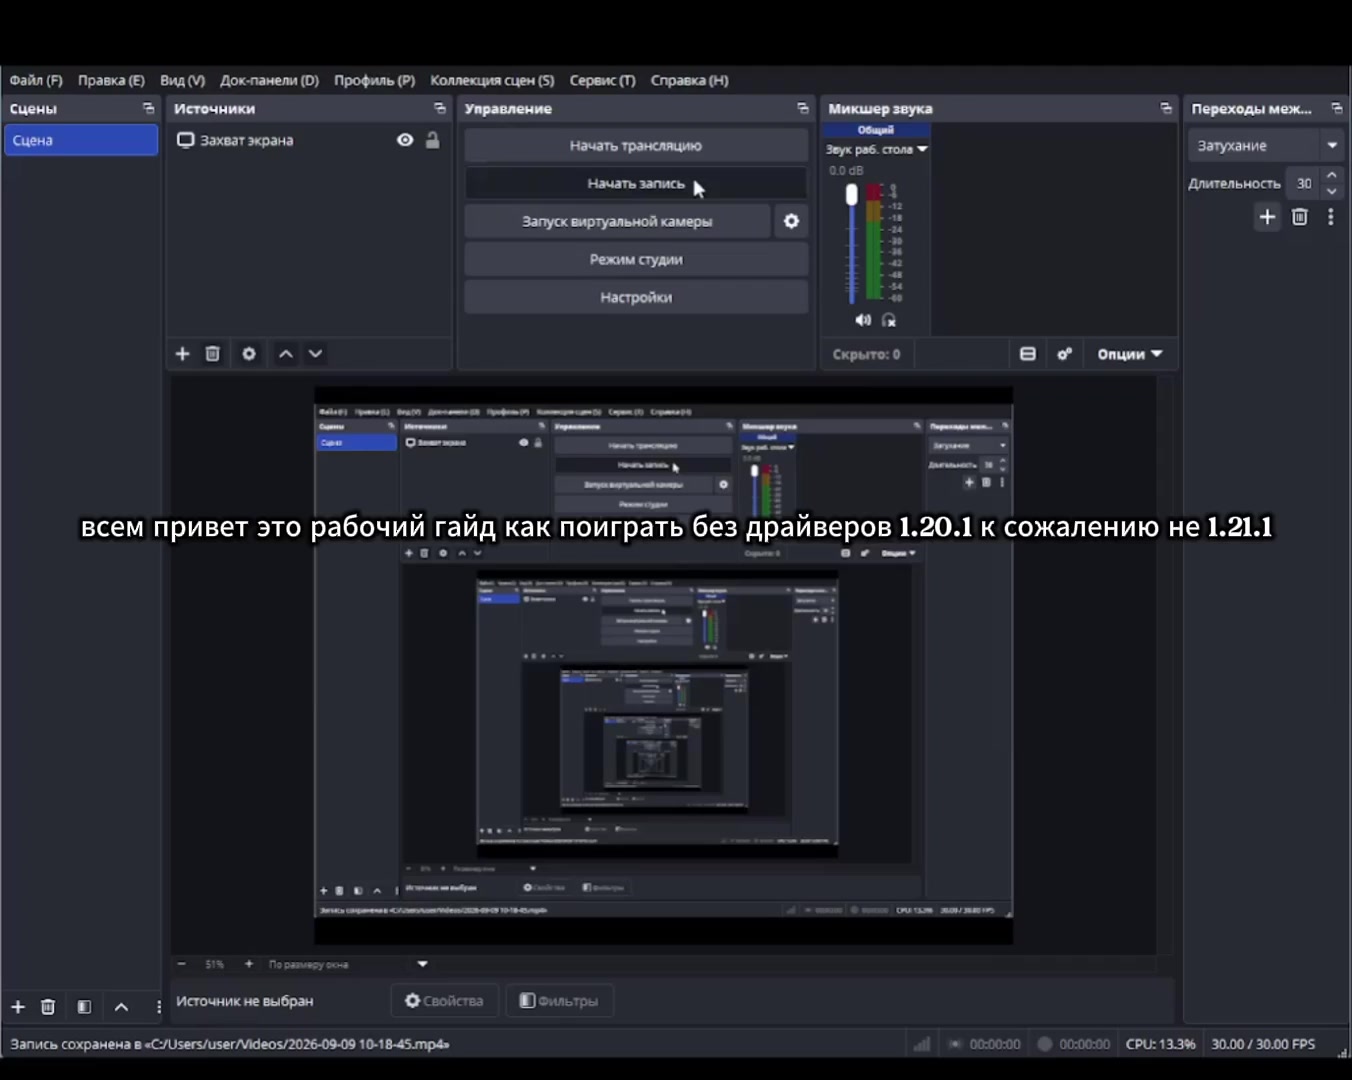
Task: Decrease the Длительность value with the down arrow
Action: (x=1331, y=191)
